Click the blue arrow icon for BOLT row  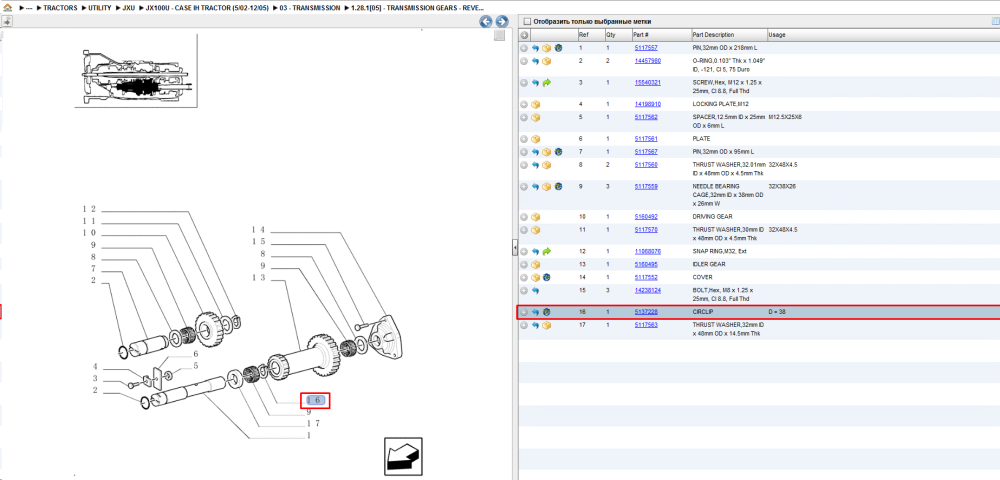(536, 291)
